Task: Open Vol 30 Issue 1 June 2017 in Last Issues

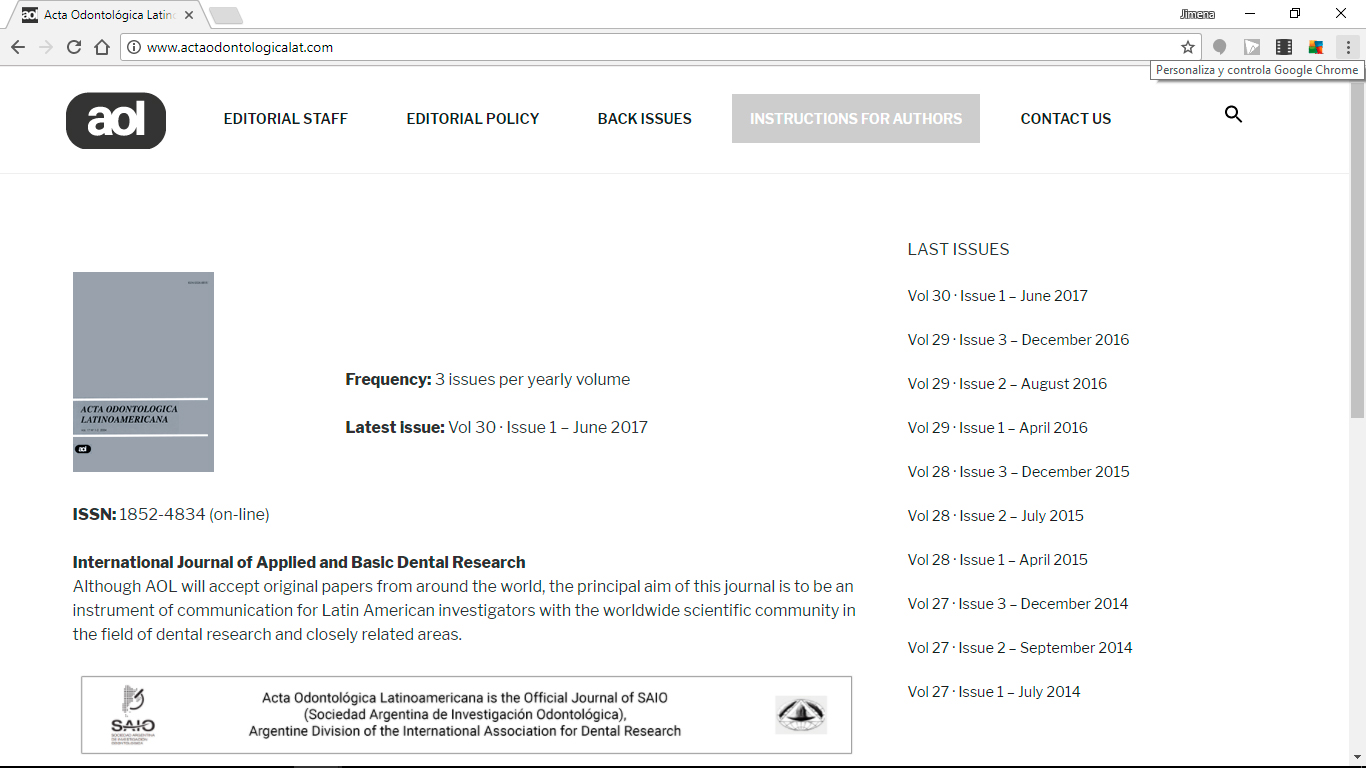Action: 997,296
